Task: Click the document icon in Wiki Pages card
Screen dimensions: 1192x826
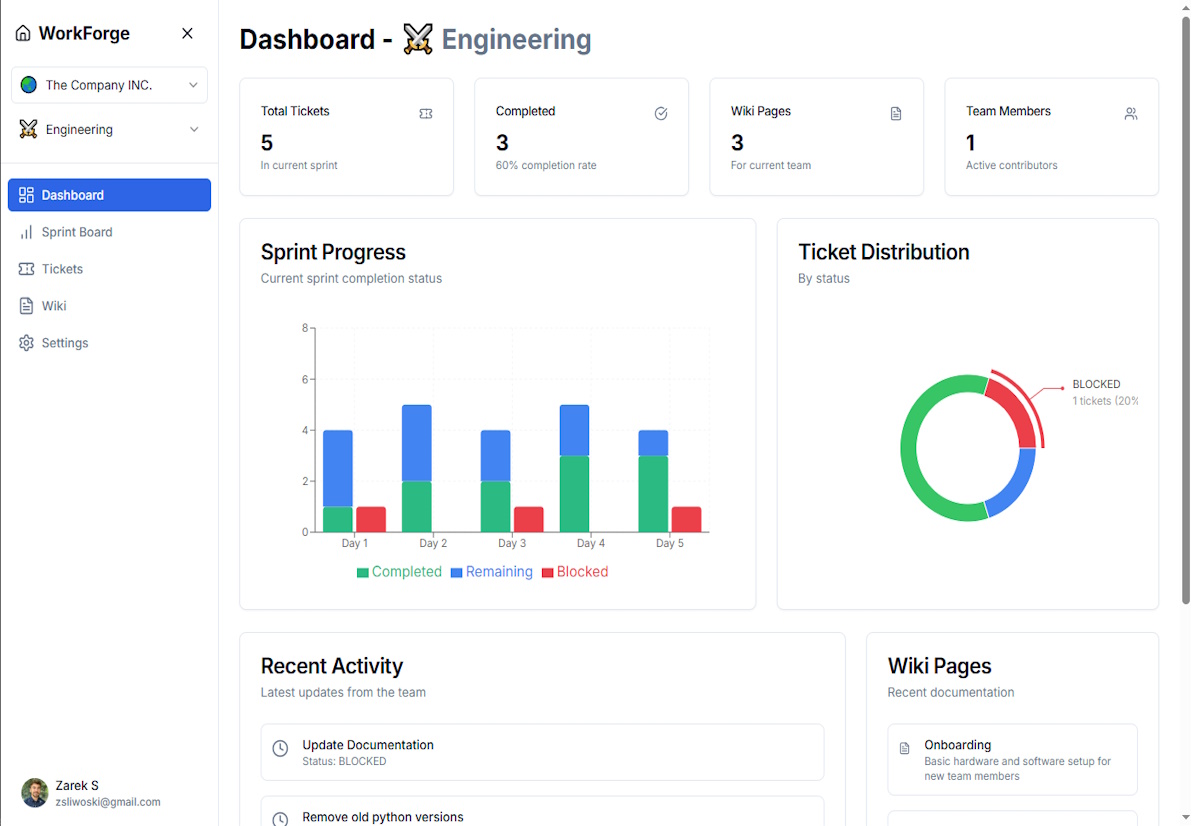Action: pyautogui.click(x=896, y=114)
